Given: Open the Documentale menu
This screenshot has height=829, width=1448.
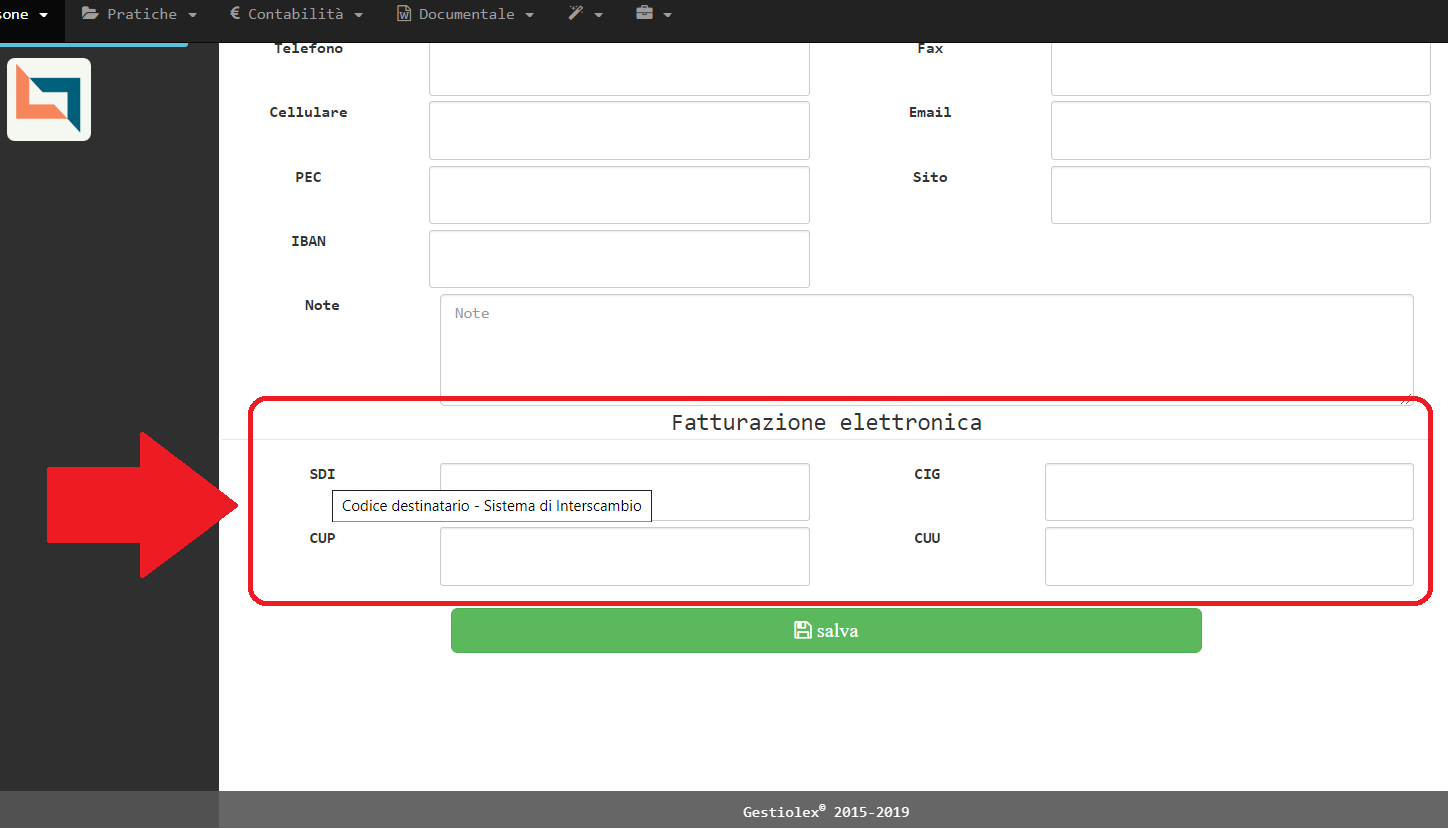Looking at the screenshot, I should pyautogui.click(x=465, y=14).
